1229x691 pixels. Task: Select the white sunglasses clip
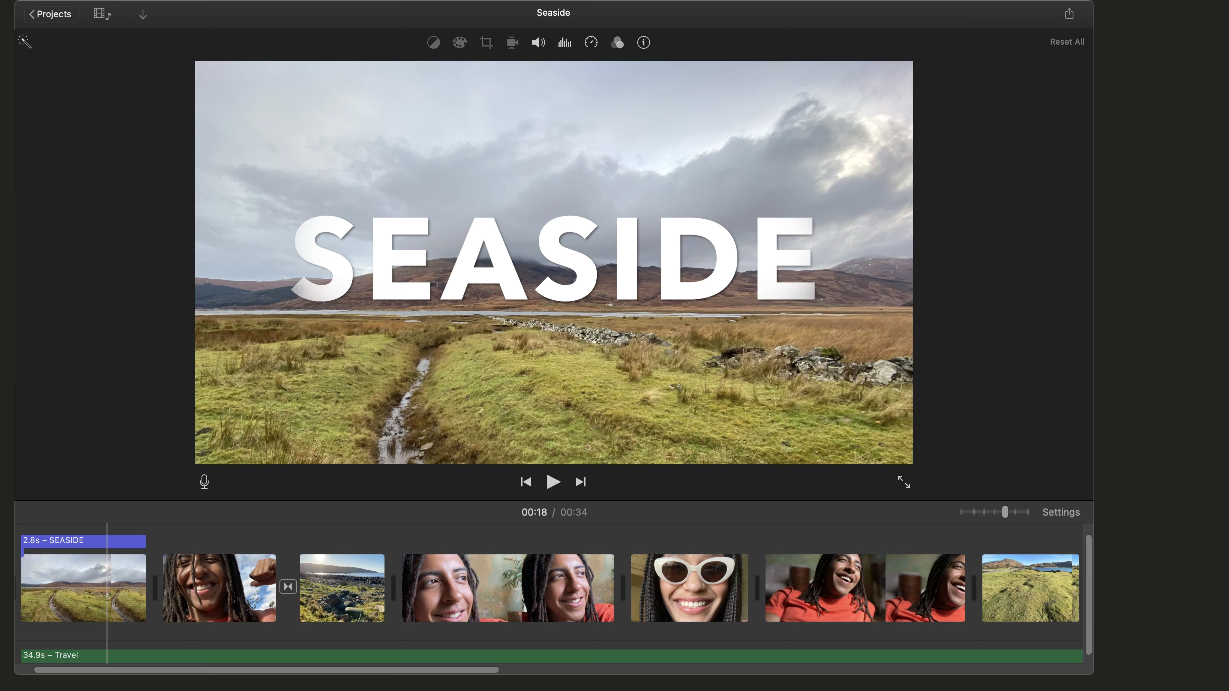pyautogui.click(x=689, y=588)
